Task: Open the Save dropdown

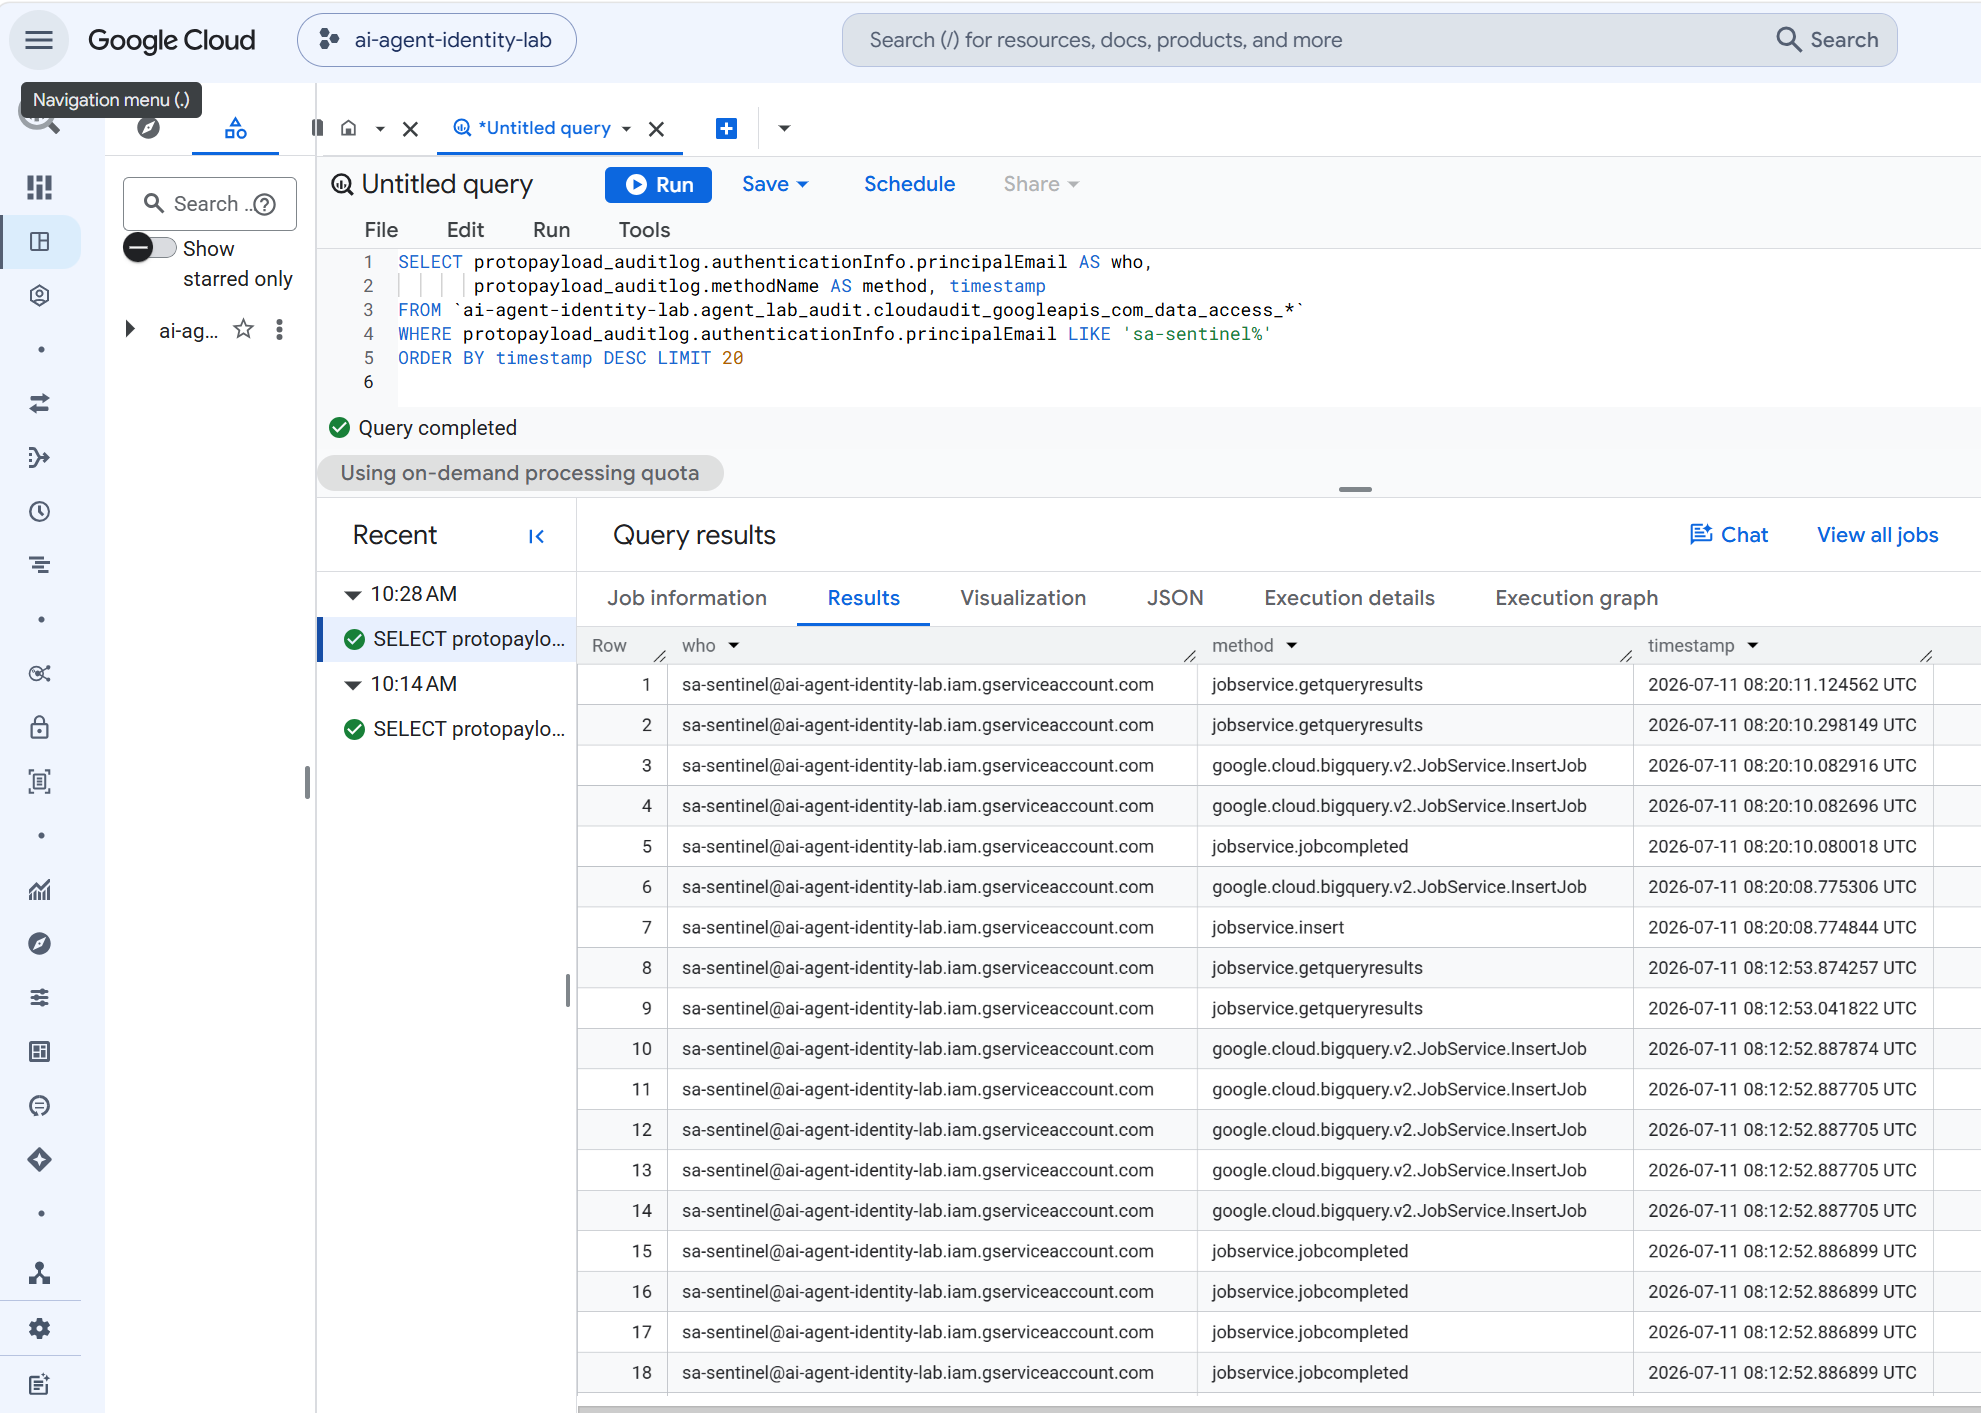Action: click(x=775, y=184)
